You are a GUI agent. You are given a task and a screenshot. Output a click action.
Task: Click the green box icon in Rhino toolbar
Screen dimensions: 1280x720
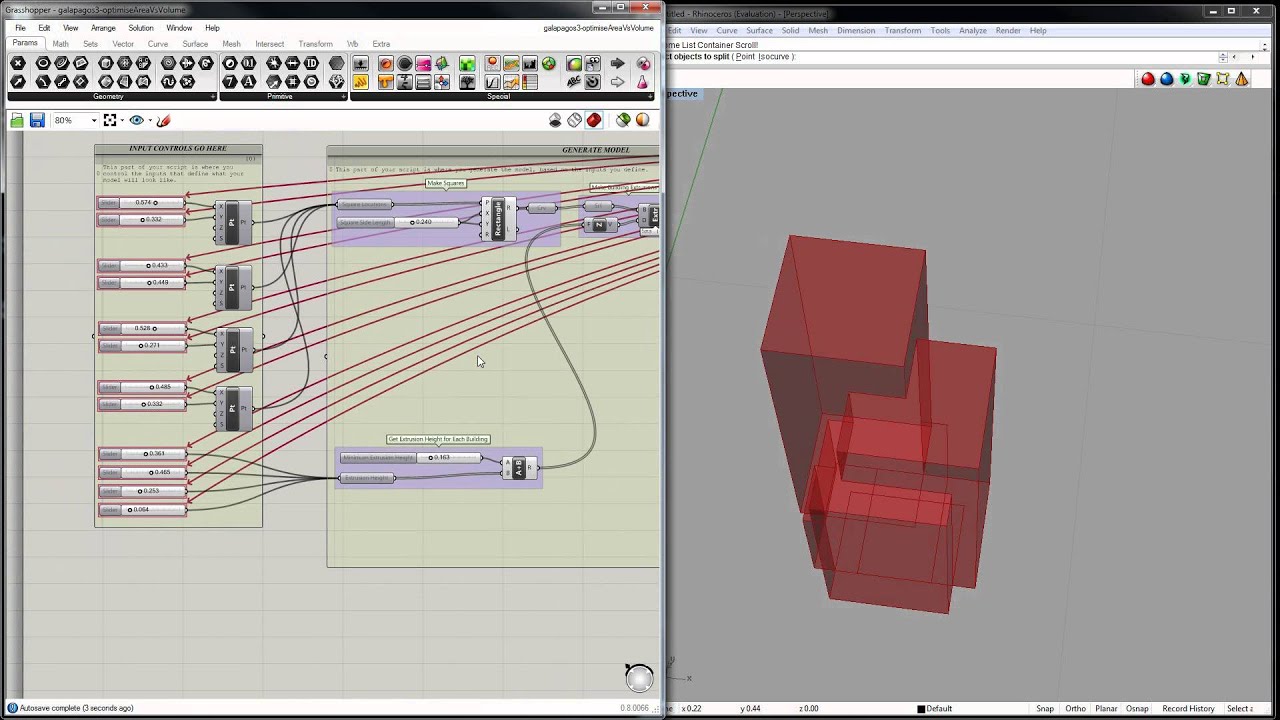[x=1204, y=79]
